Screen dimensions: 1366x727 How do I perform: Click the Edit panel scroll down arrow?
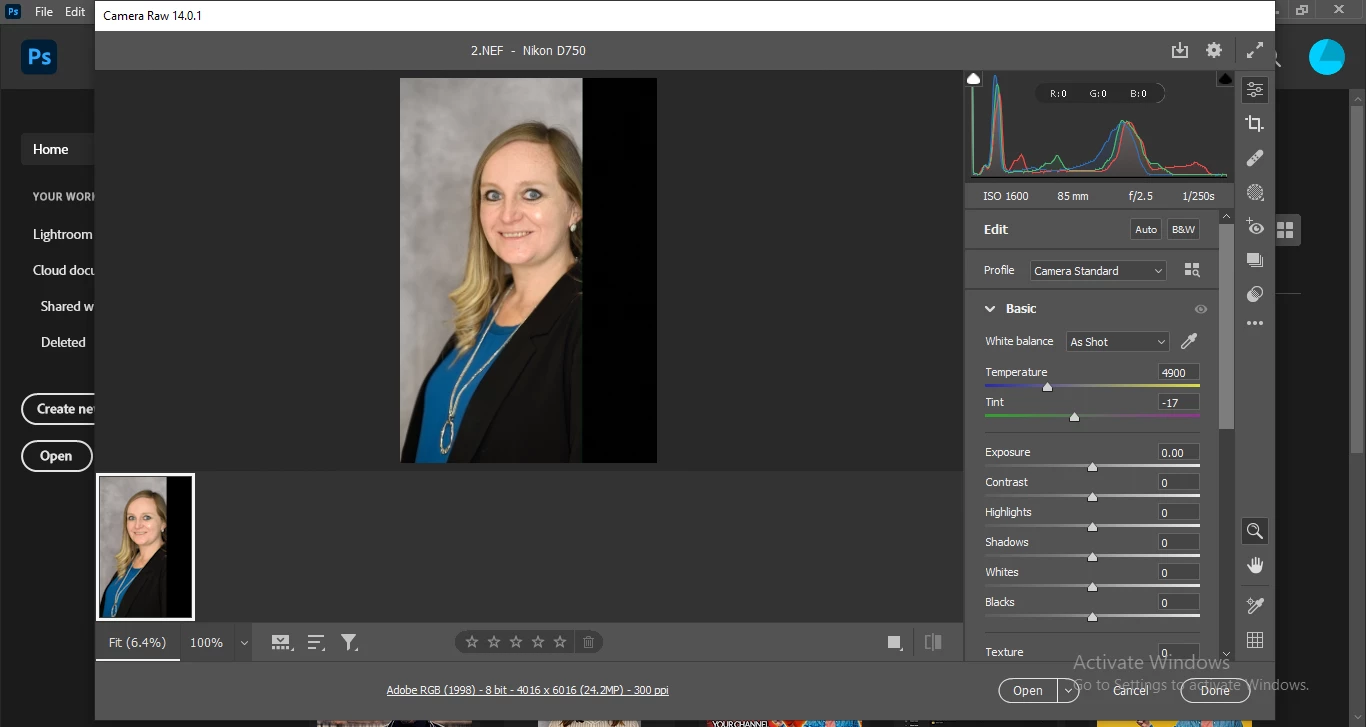[x=1227, y=654]
